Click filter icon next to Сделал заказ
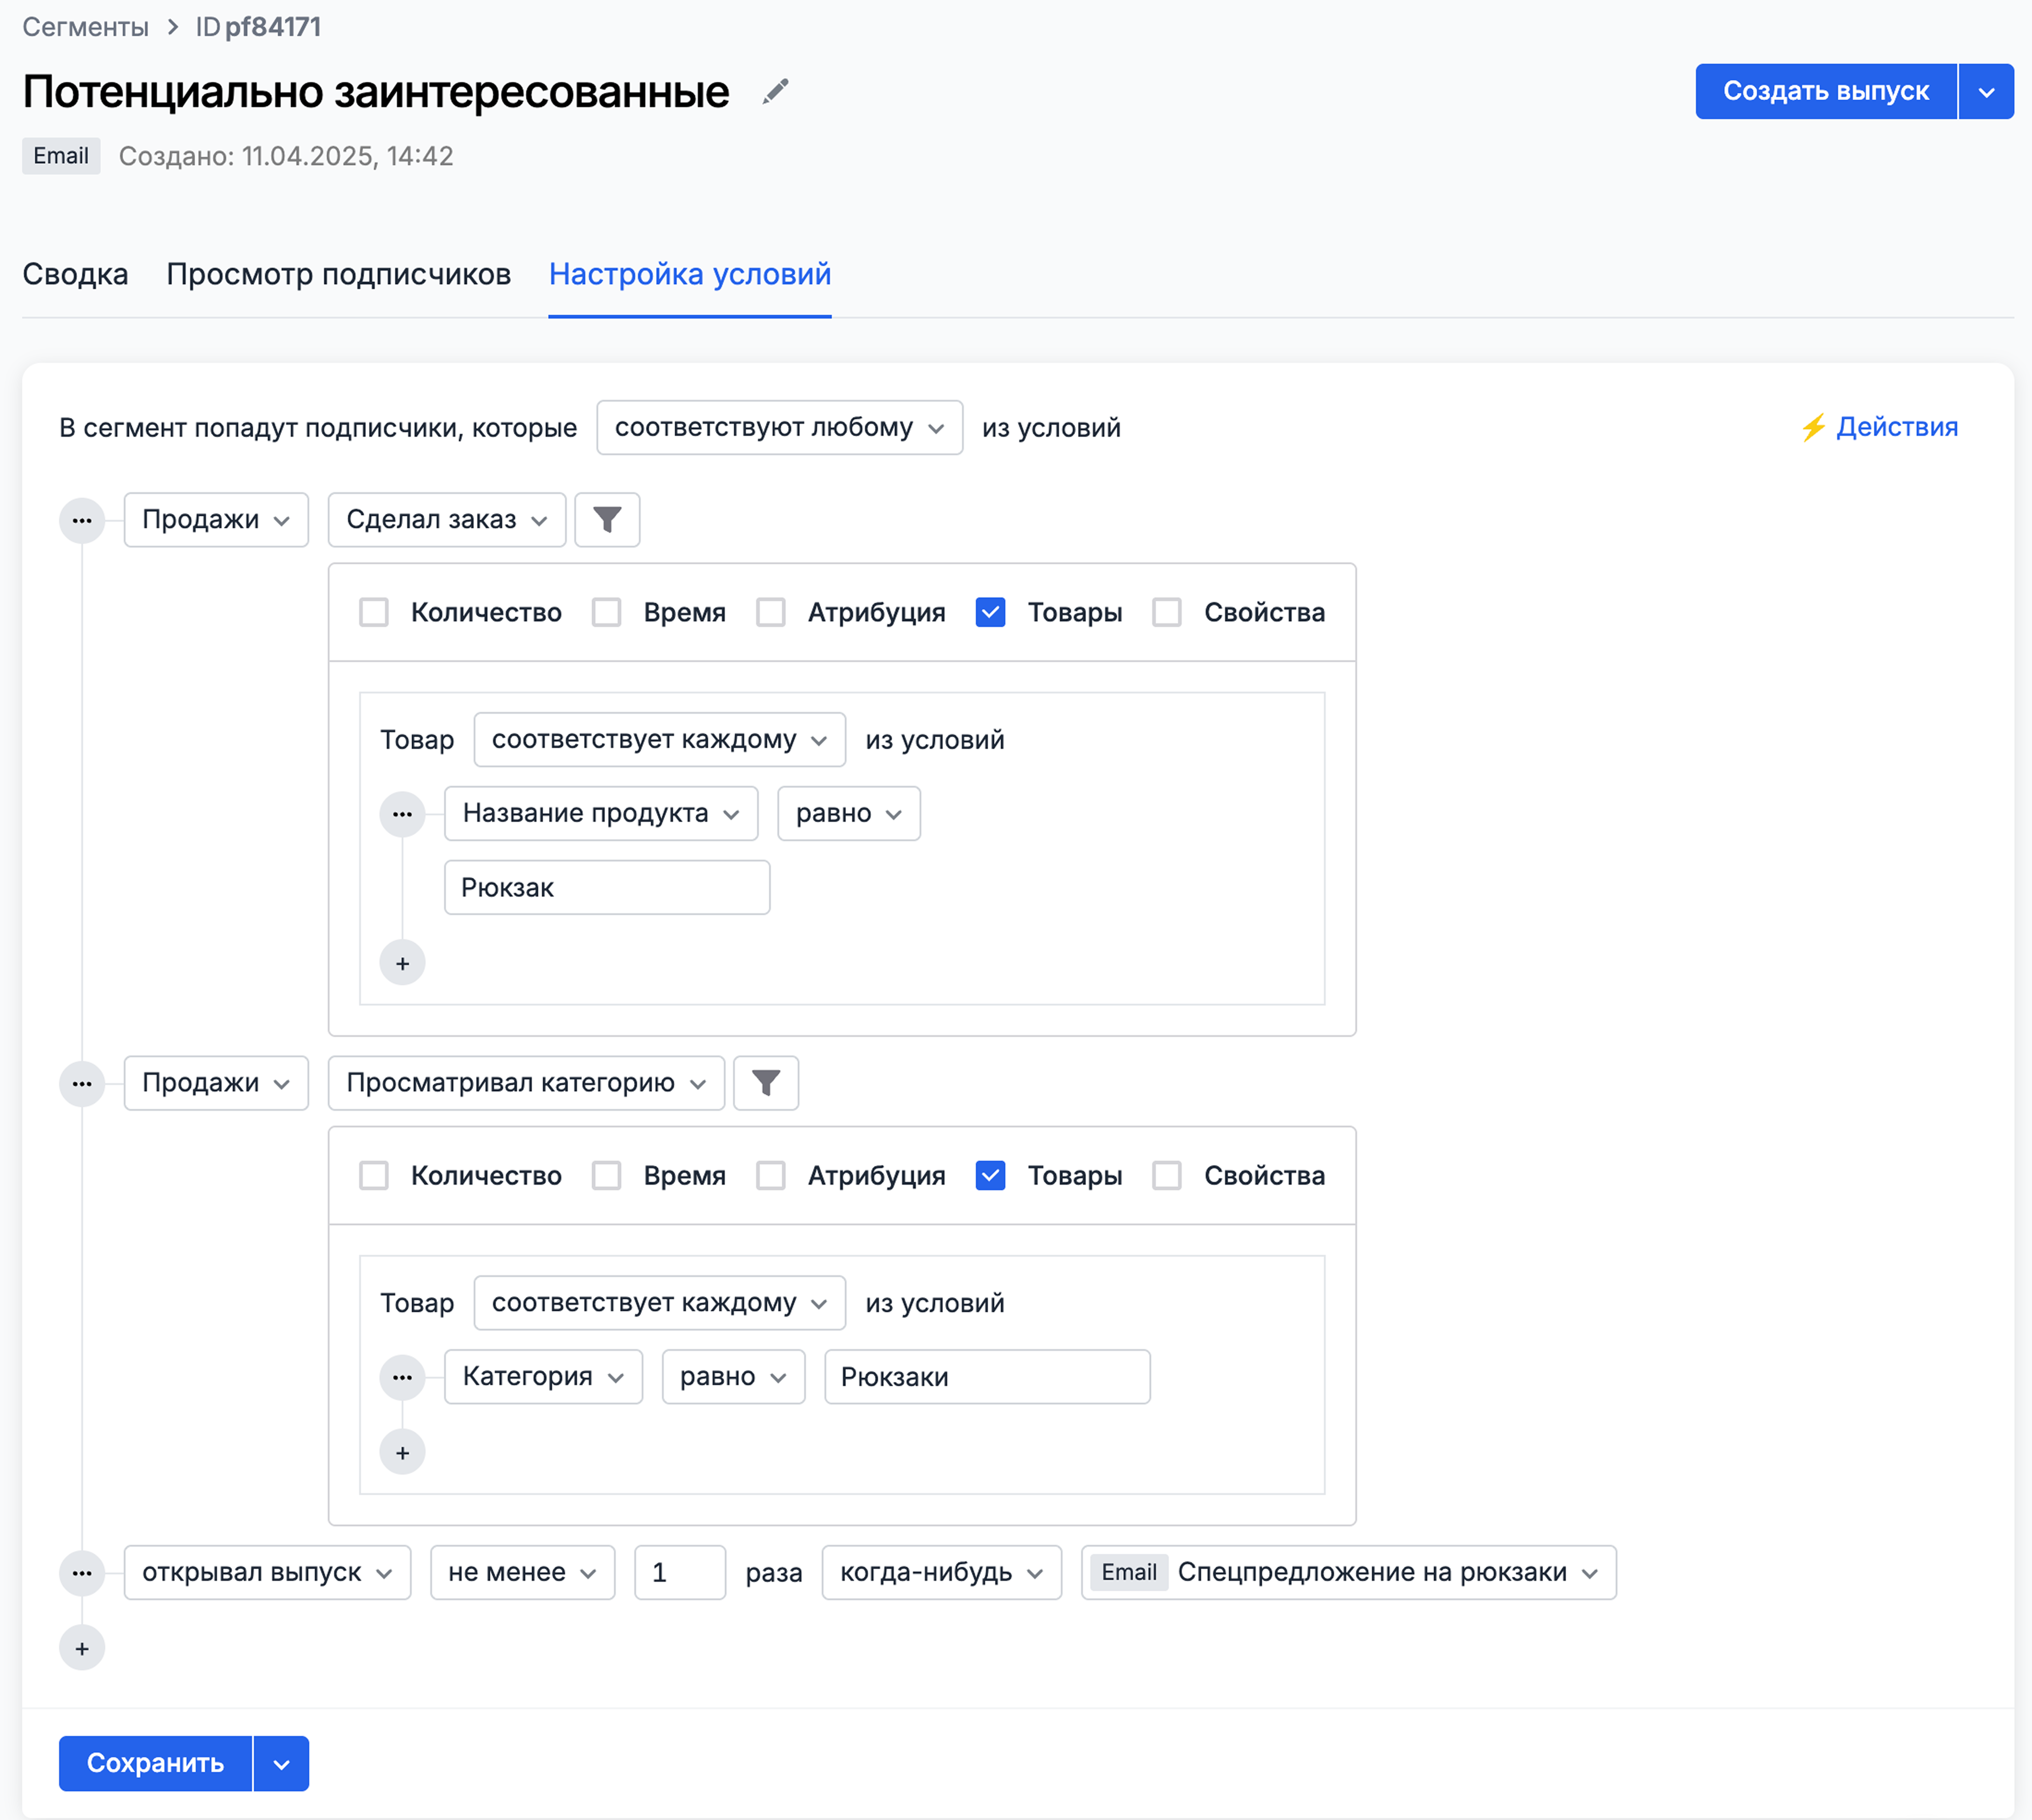Screen dimensions: 2032x1820 click(x=607, y=520)
